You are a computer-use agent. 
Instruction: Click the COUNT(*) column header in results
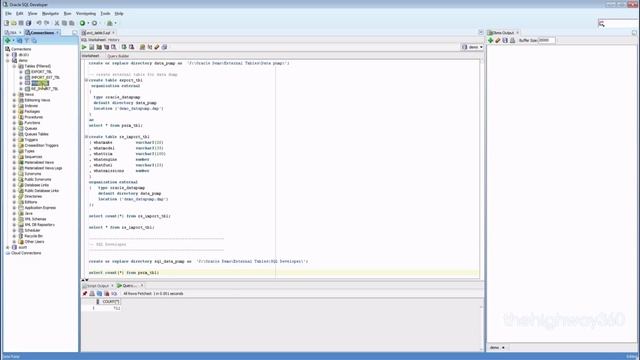click(110, 302)
